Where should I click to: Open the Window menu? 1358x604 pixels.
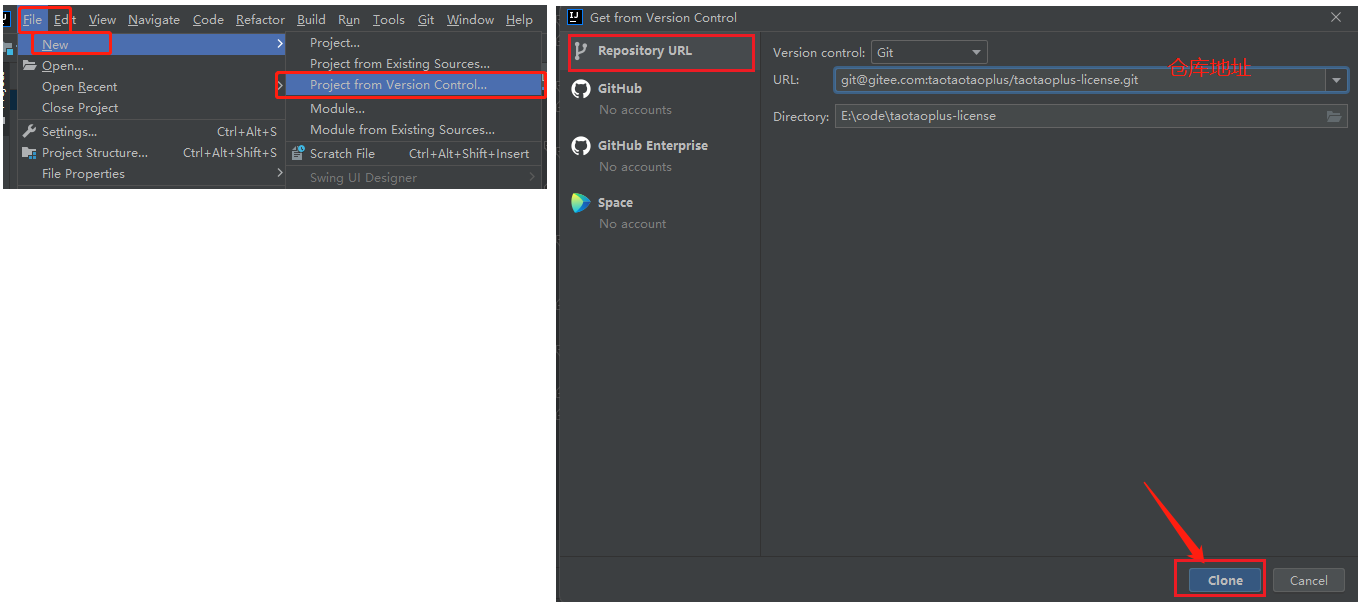(470, 19)
